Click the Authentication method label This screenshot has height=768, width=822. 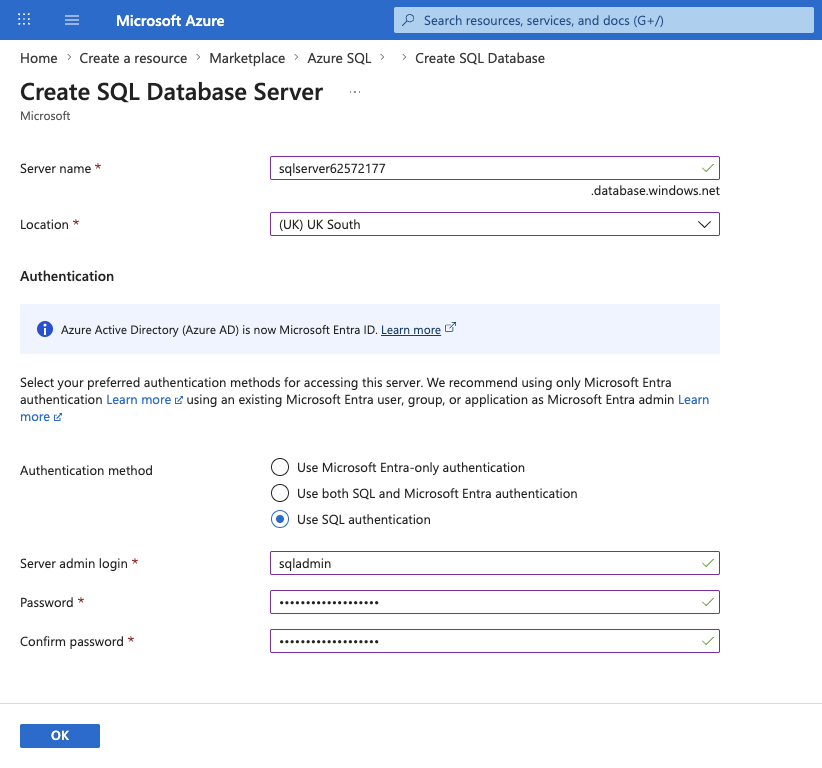(86, 471)
